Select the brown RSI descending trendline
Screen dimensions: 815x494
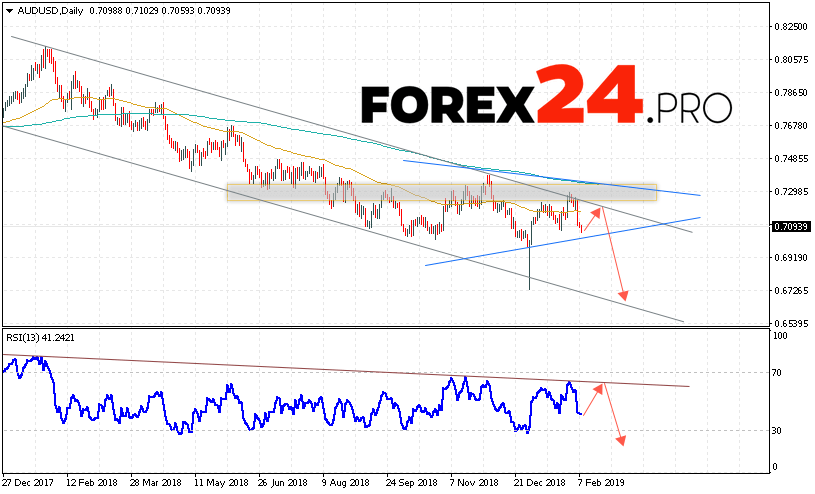click(x=350, y=371)
